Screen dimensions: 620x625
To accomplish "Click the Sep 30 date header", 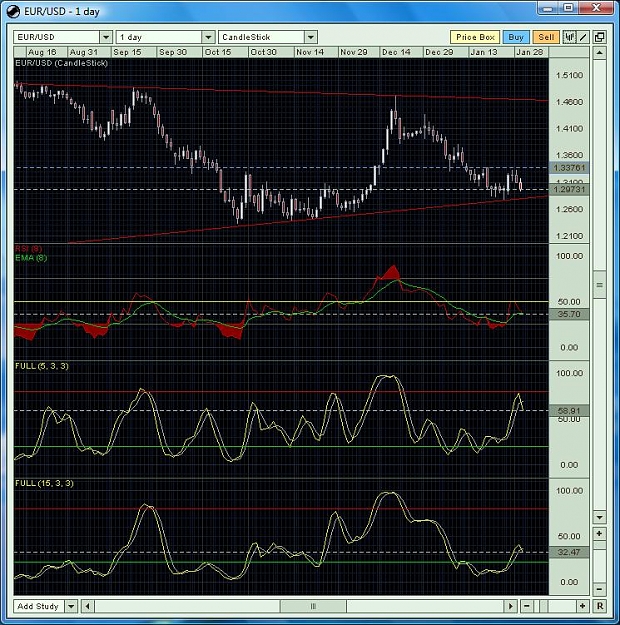I will point(173,52).
